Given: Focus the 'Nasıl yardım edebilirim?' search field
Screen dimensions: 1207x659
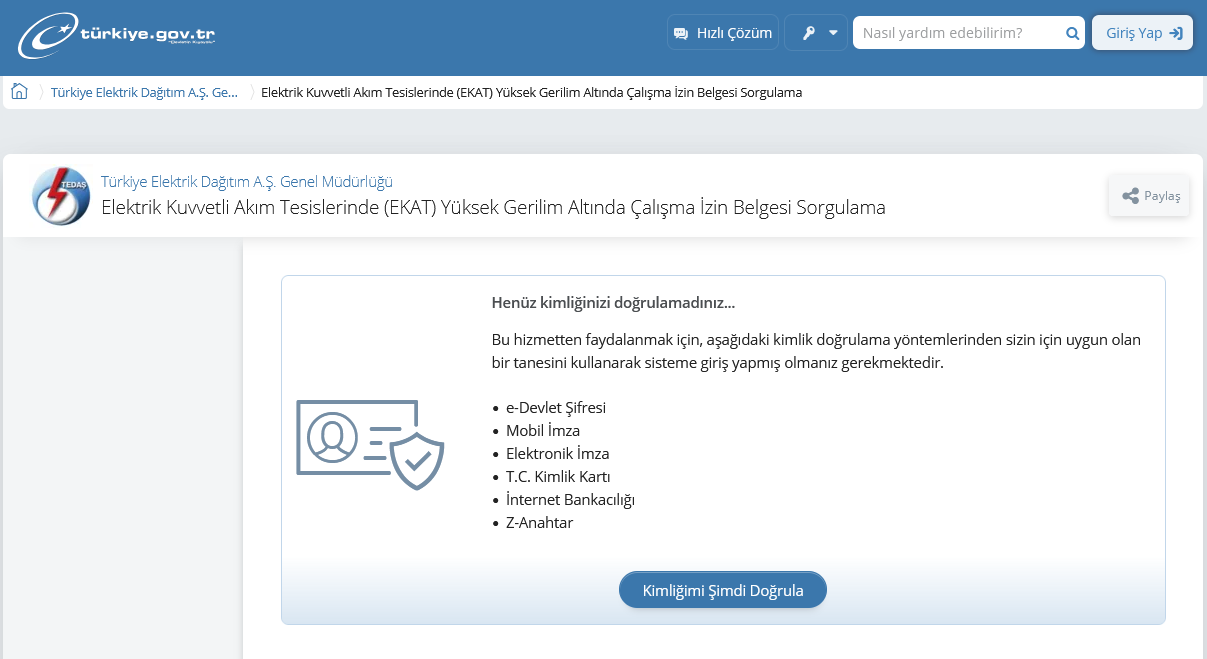Looking at the screenshot, I should (957, 33).
